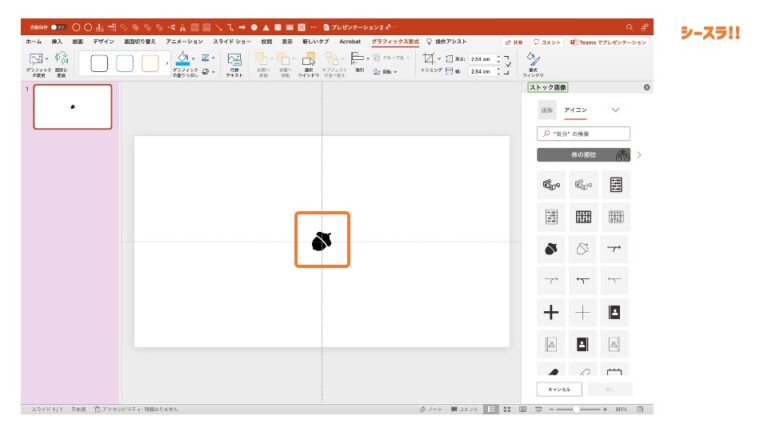Click the Cancel button in stock panel

(559, 389)
